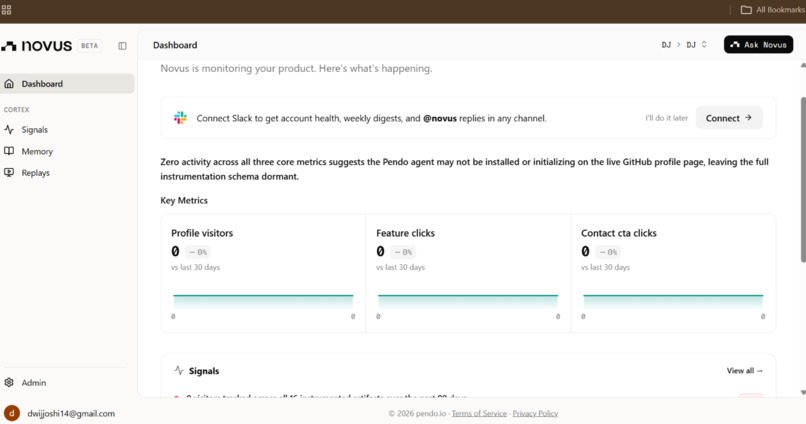Screen dimensions: 806x424
Task: Click the Dashboard page title in header
Action: (175, 45)
